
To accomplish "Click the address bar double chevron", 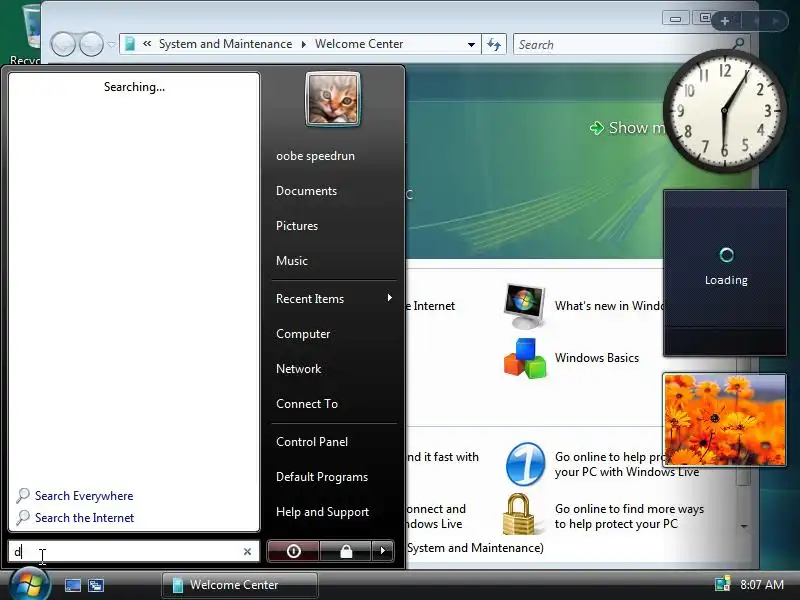I will (x=147, y=44).
